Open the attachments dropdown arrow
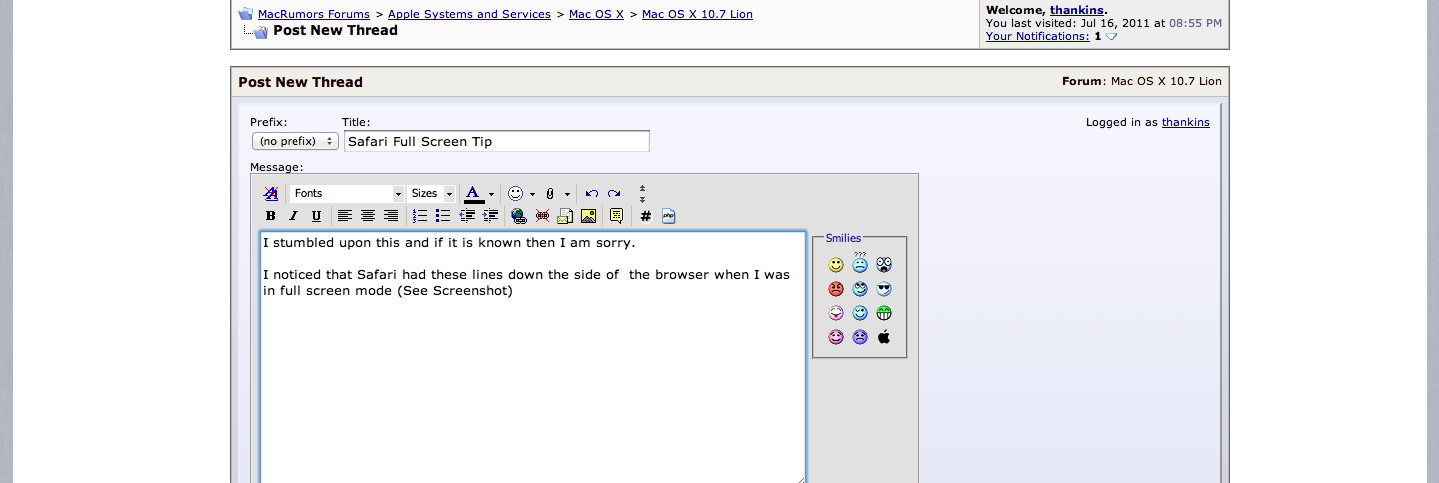This screenshot has width=1439, height=483. (567, 194)
